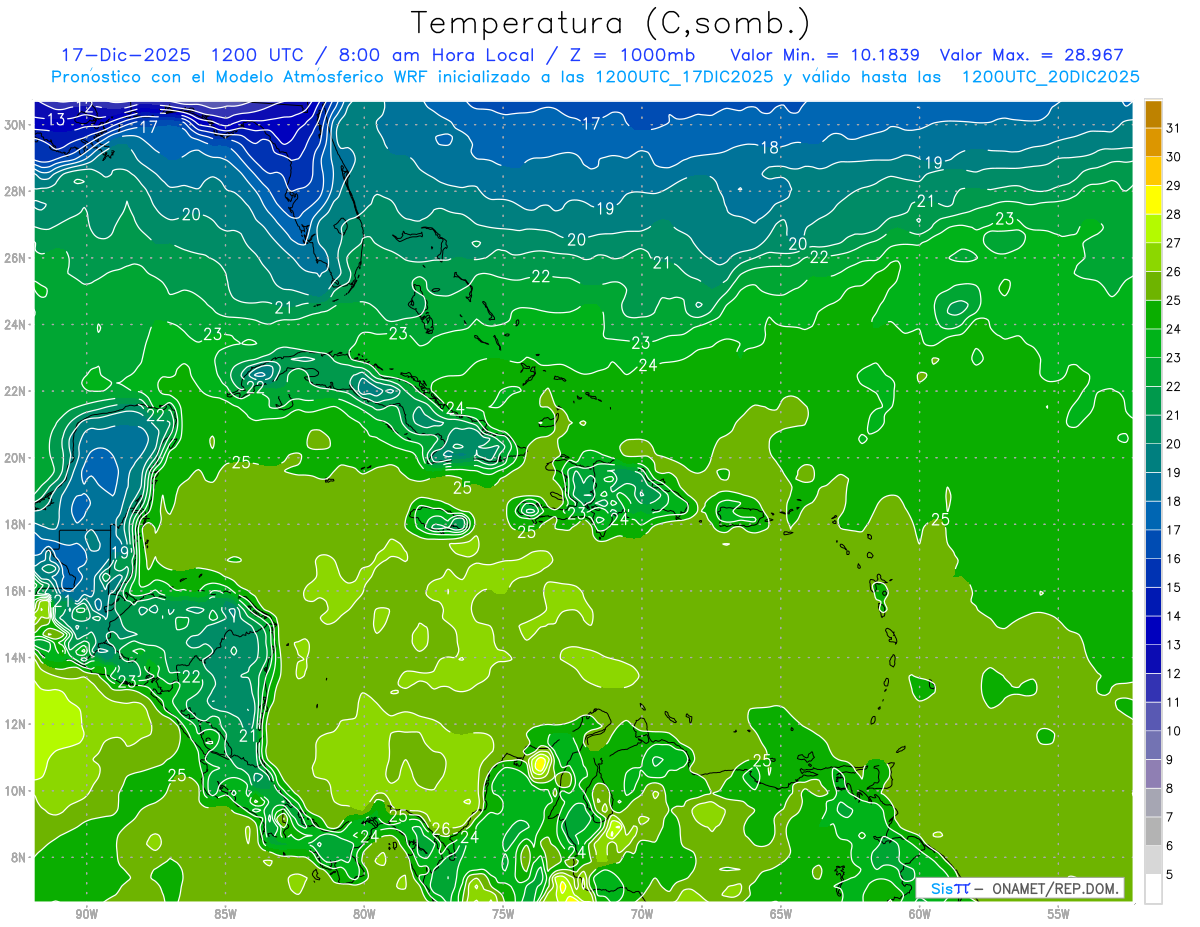Click the "26" contour label near Panama

441,829
